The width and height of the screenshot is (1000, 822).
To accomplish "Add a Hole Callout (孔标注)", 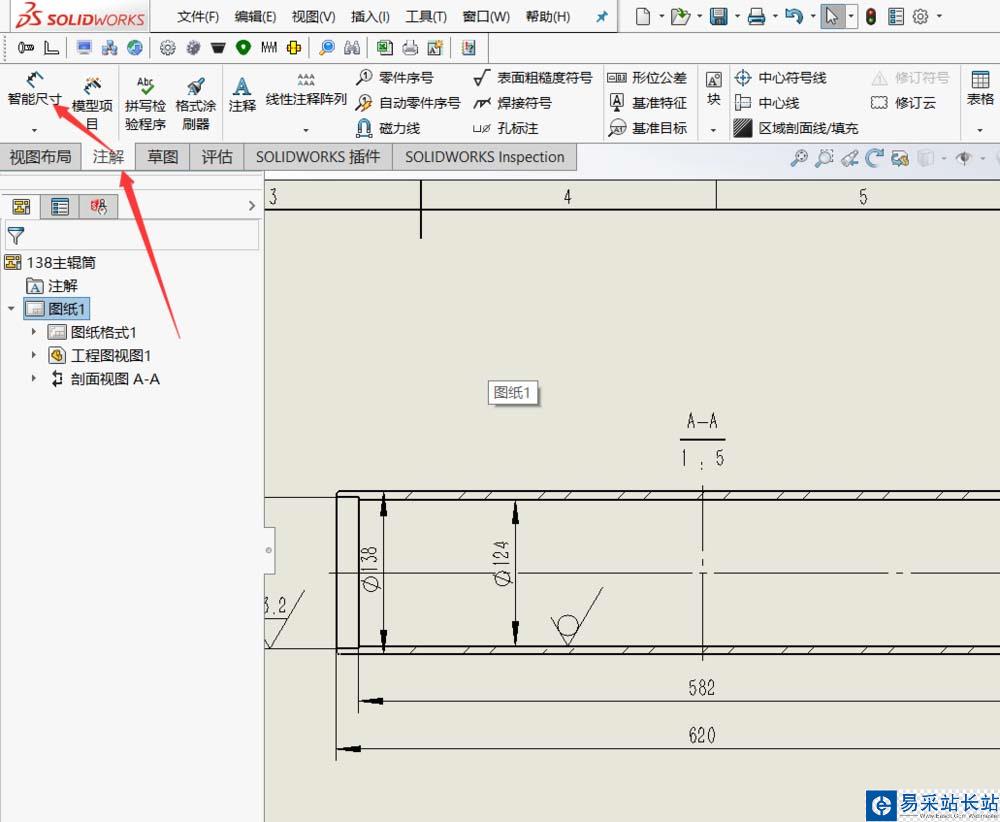I will 506,128.
